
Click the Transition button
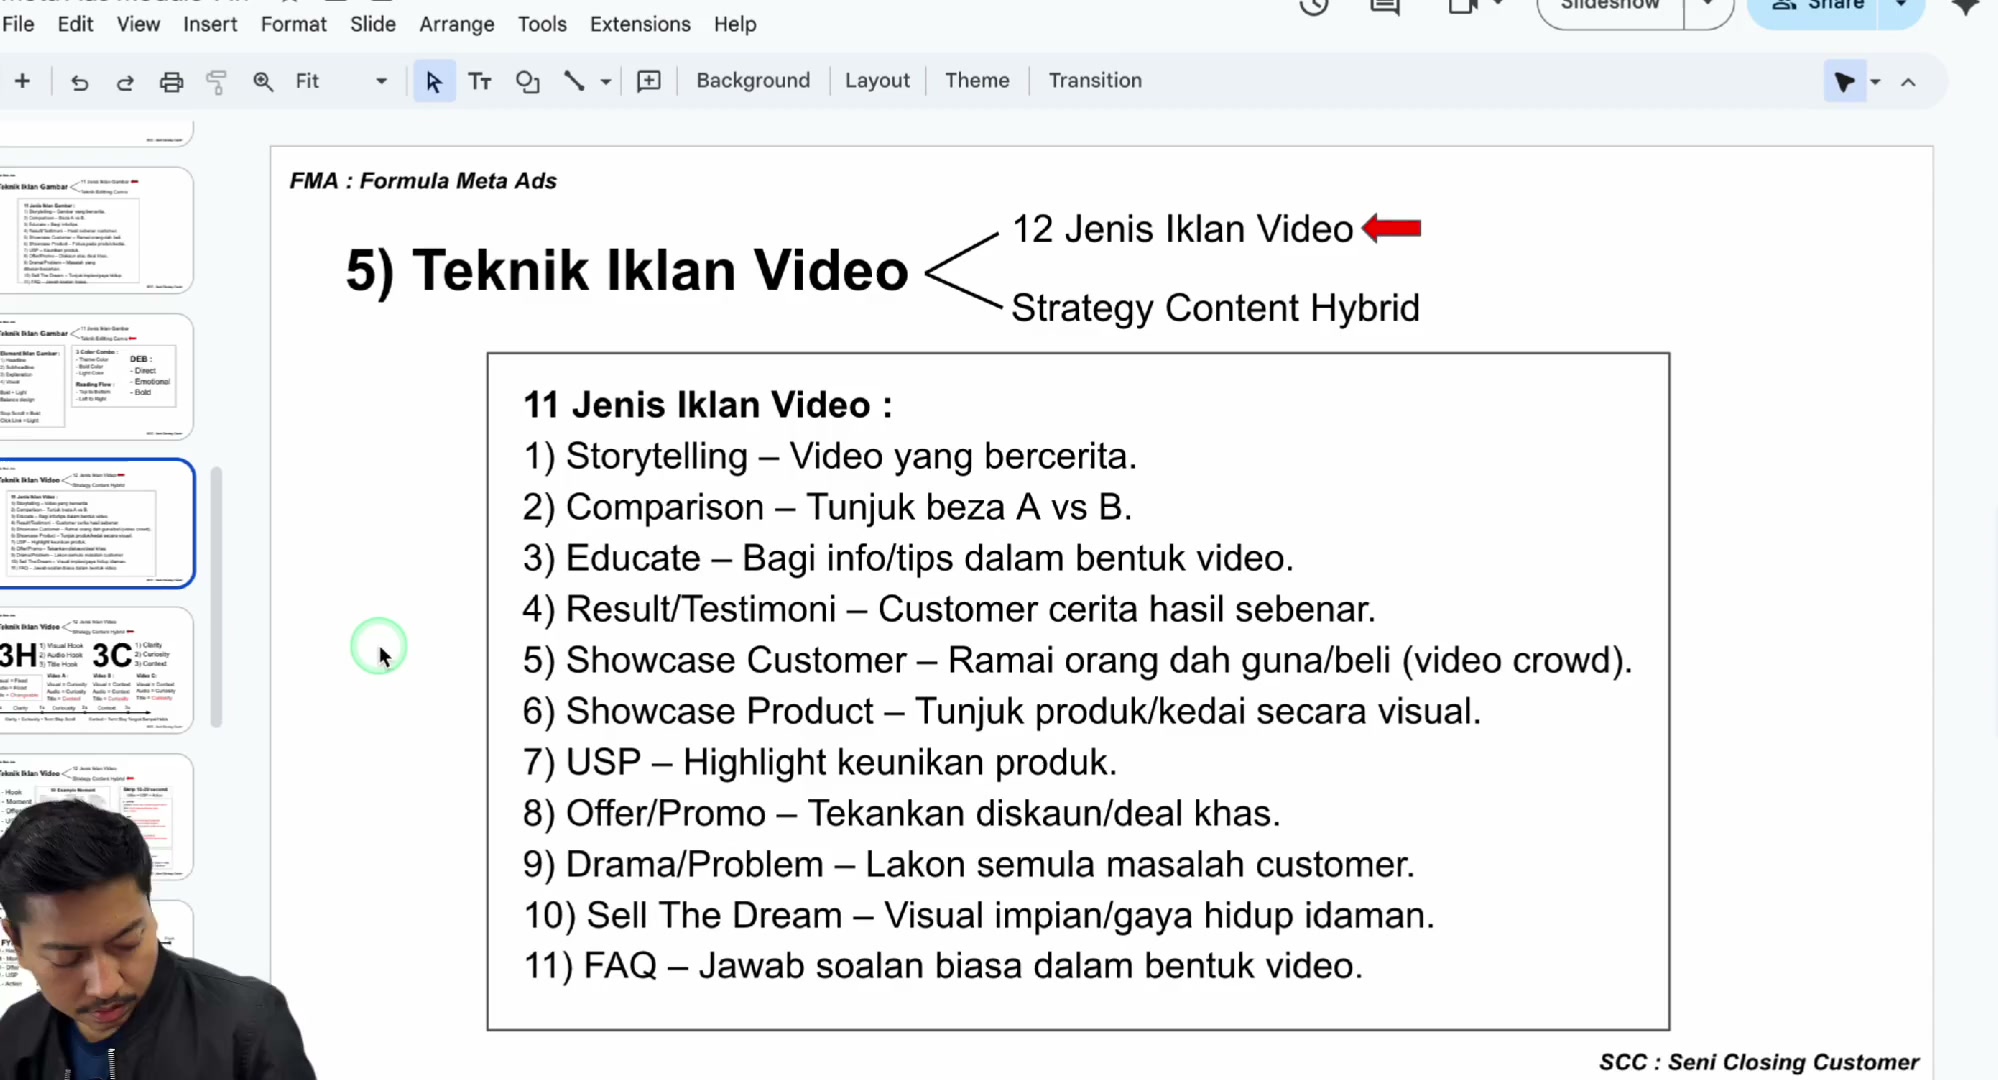click(1095, 81)
